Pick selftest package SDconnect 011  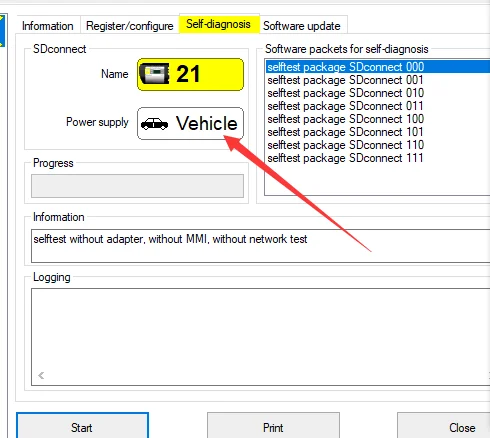378,106
